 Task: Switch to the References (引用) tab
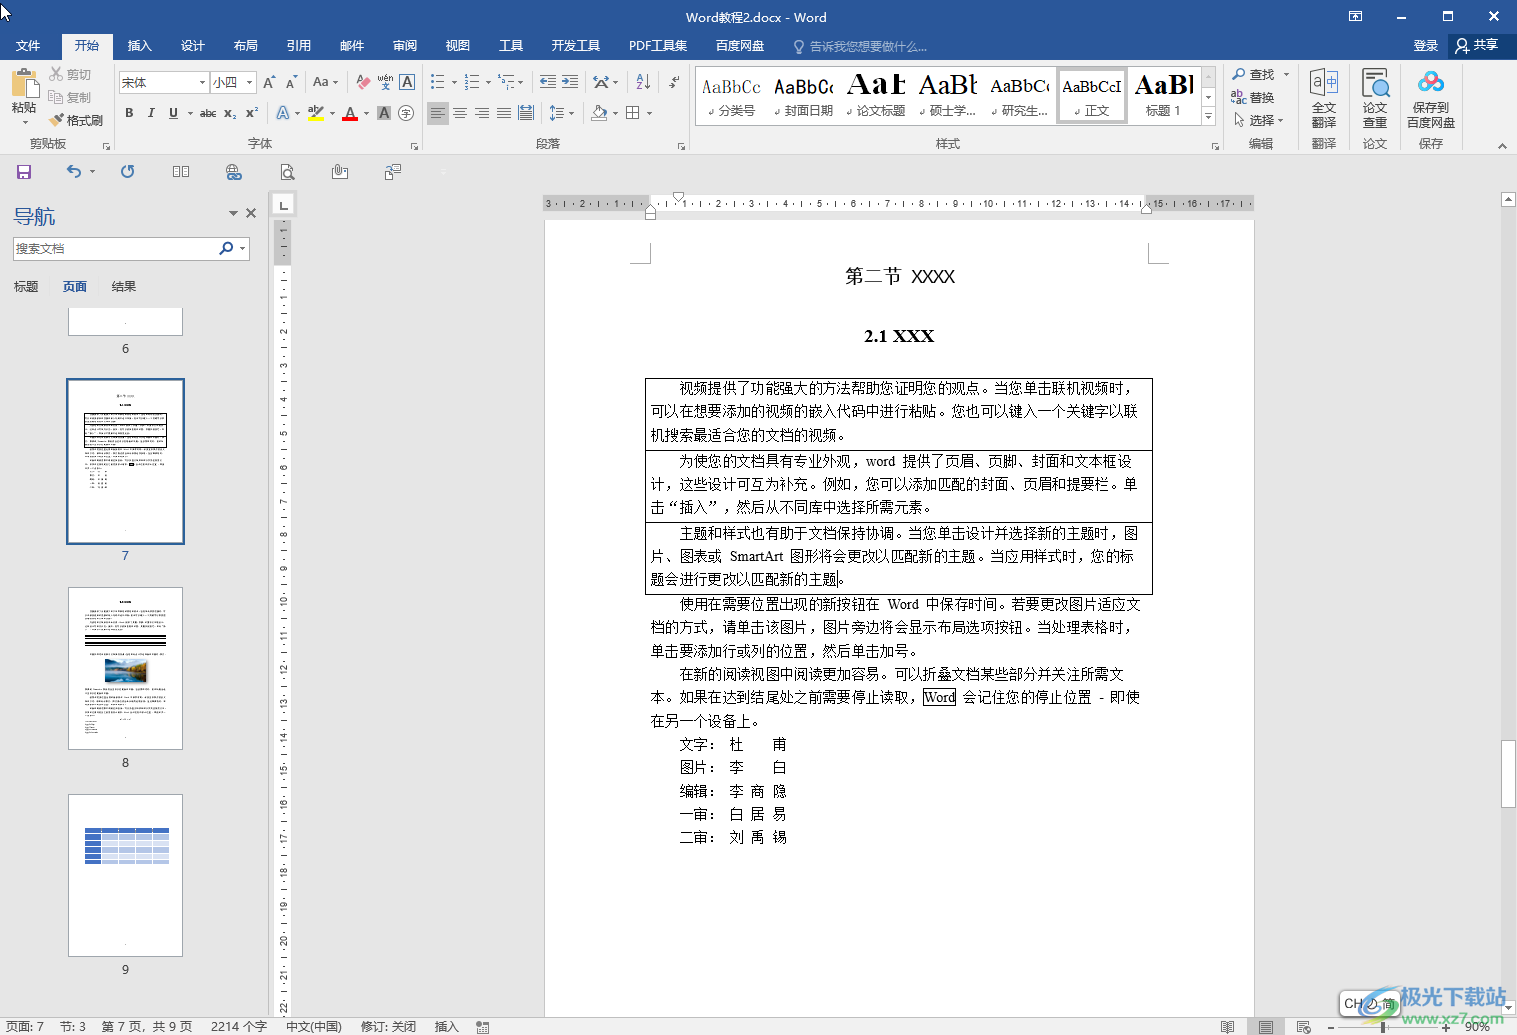click(x=299, y=46)
